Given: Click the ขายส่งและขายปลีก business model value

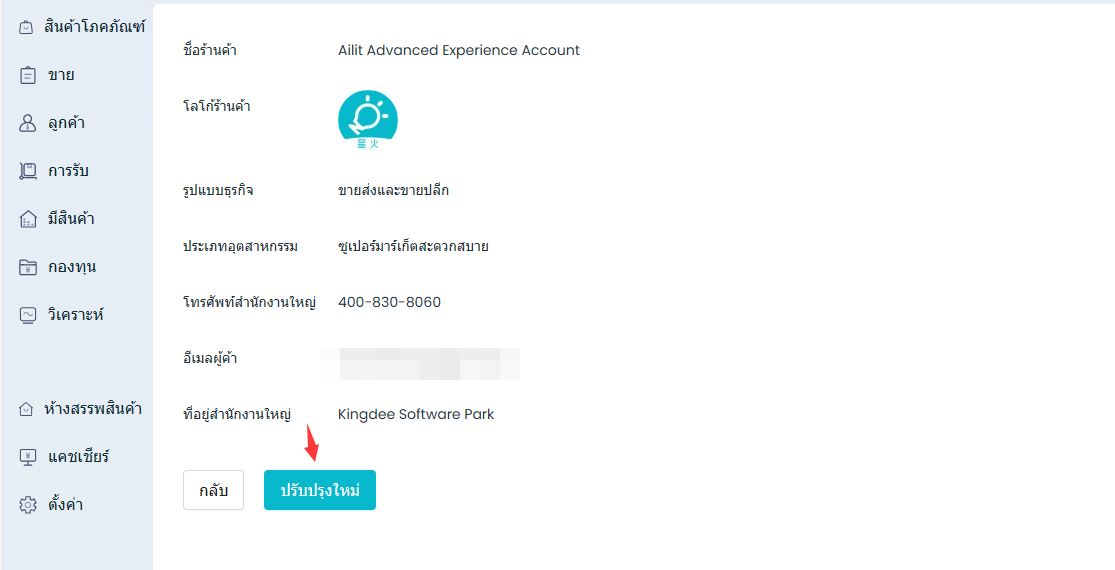Looking at the screenshot, I should pyautogui.click(x=393, y=190).
